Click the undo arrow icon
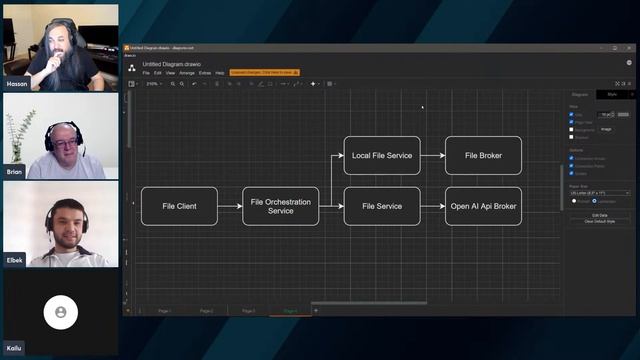The height and width of the screenshot is (360, 640). pos(194,84)
